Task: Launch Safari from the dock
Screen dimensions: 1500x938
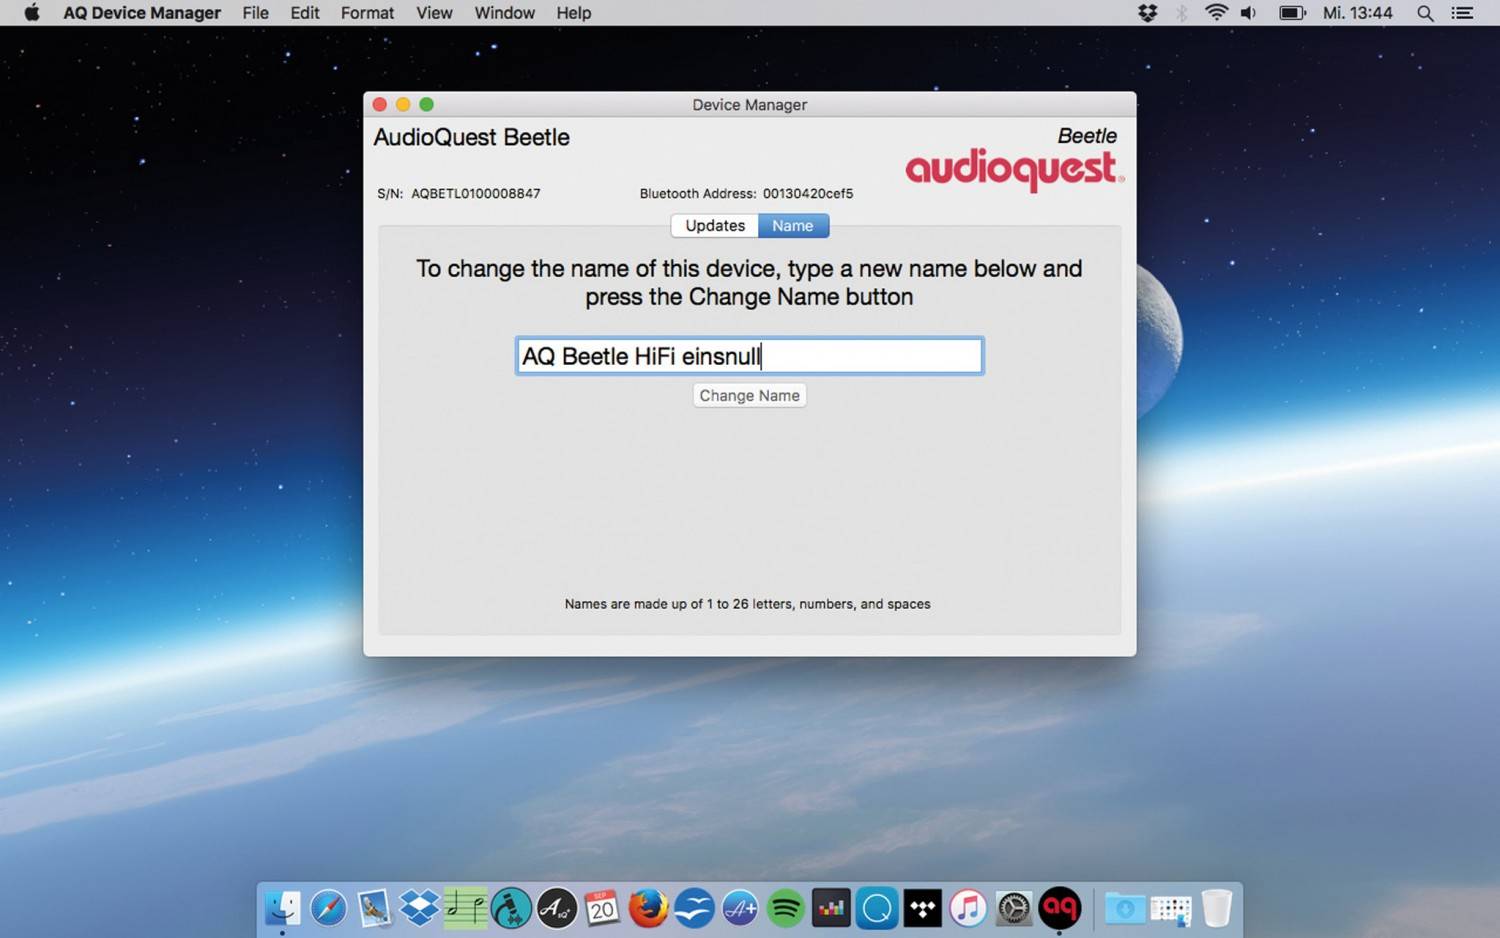Action: pyautogui.click(x=328, y=908)
